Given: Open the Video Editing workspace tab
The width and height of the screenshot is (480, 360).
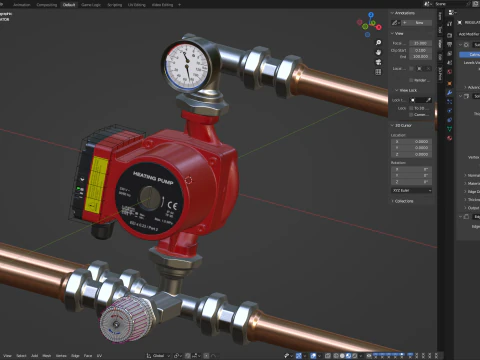Looking at the screenshot, I should point(162,5).
